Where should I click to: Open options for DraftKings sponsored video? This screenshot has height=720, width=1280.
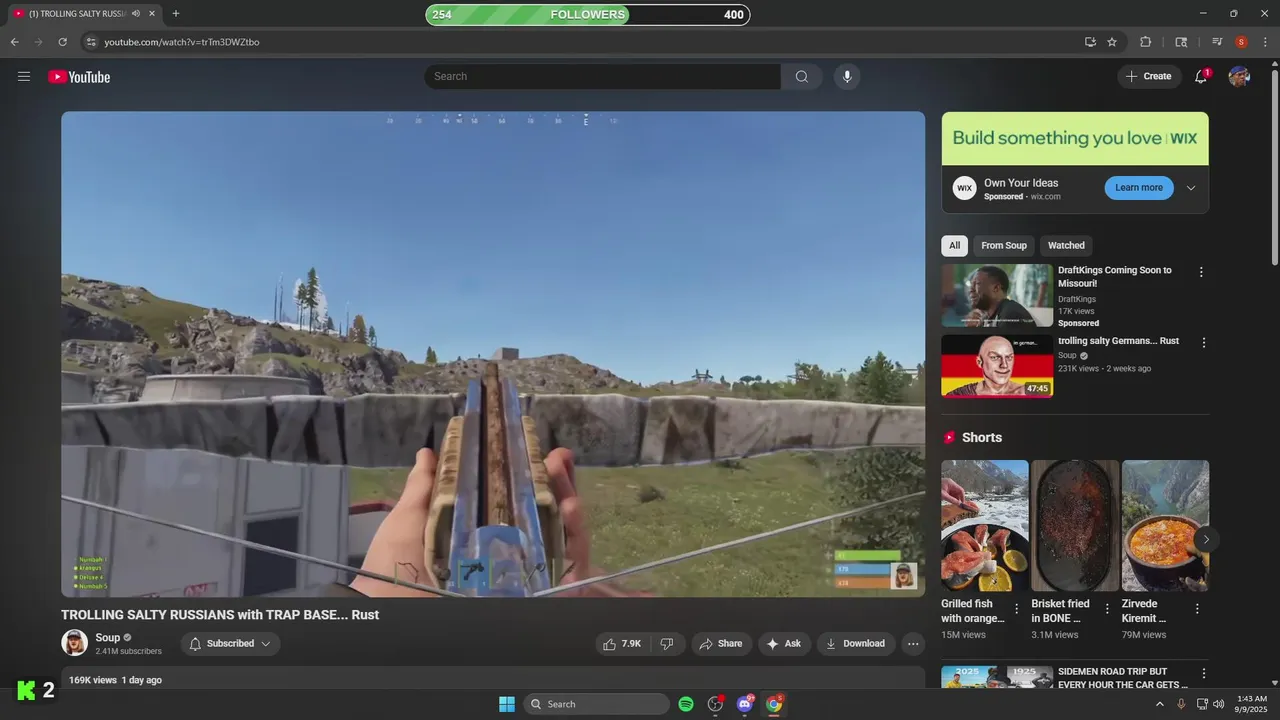click(x=1201, y=272)
